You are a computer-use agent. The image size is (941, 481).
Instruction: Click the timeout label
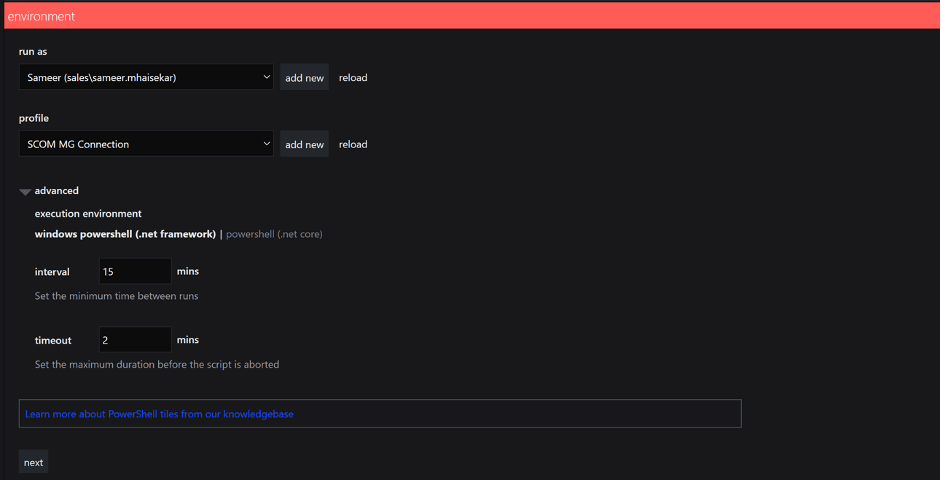pos(53,341)
